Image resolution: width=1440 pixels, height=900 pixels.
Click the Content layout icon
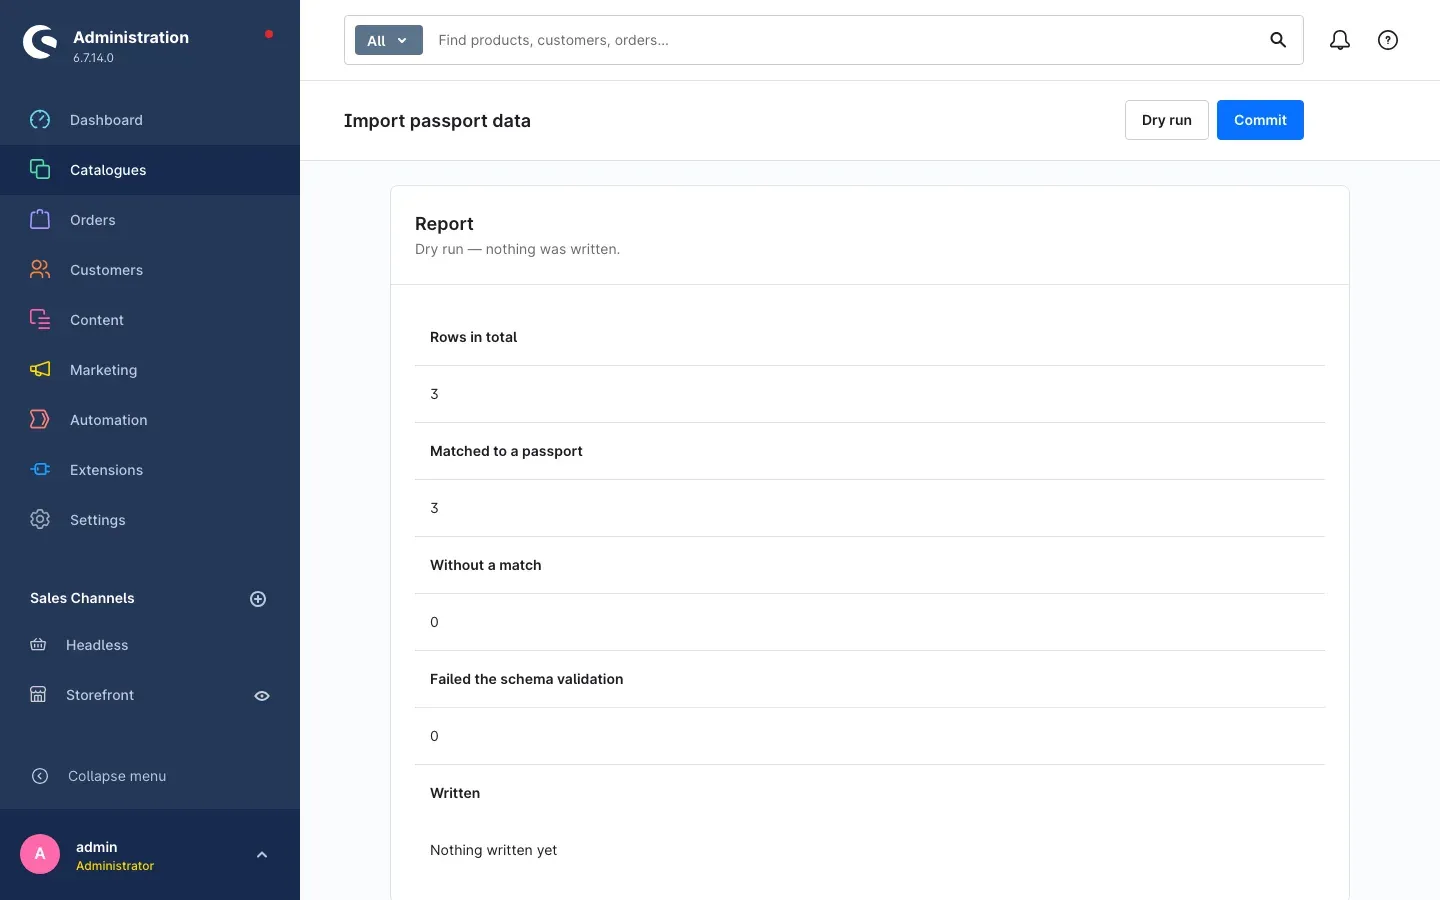(40, 320)
